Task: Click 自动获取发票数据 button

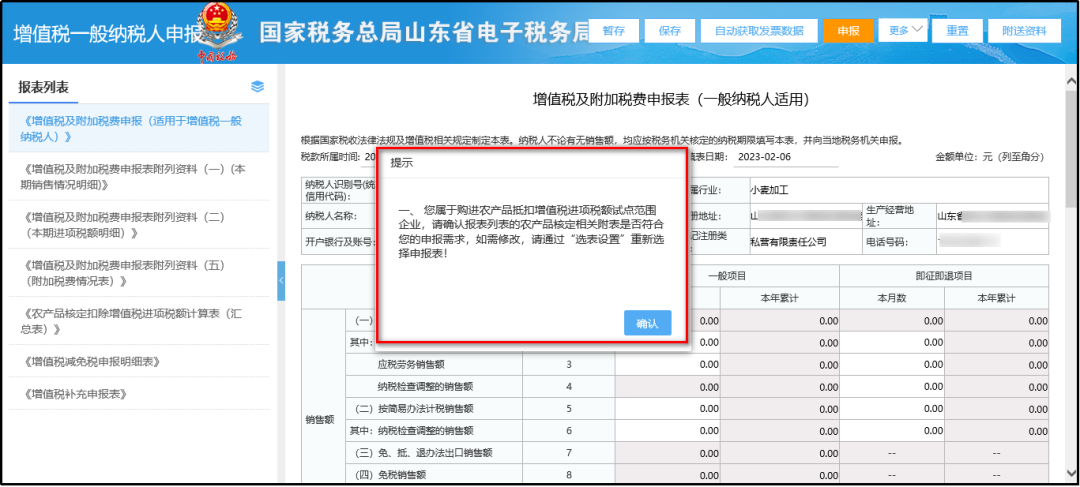Action: [759, 31]
